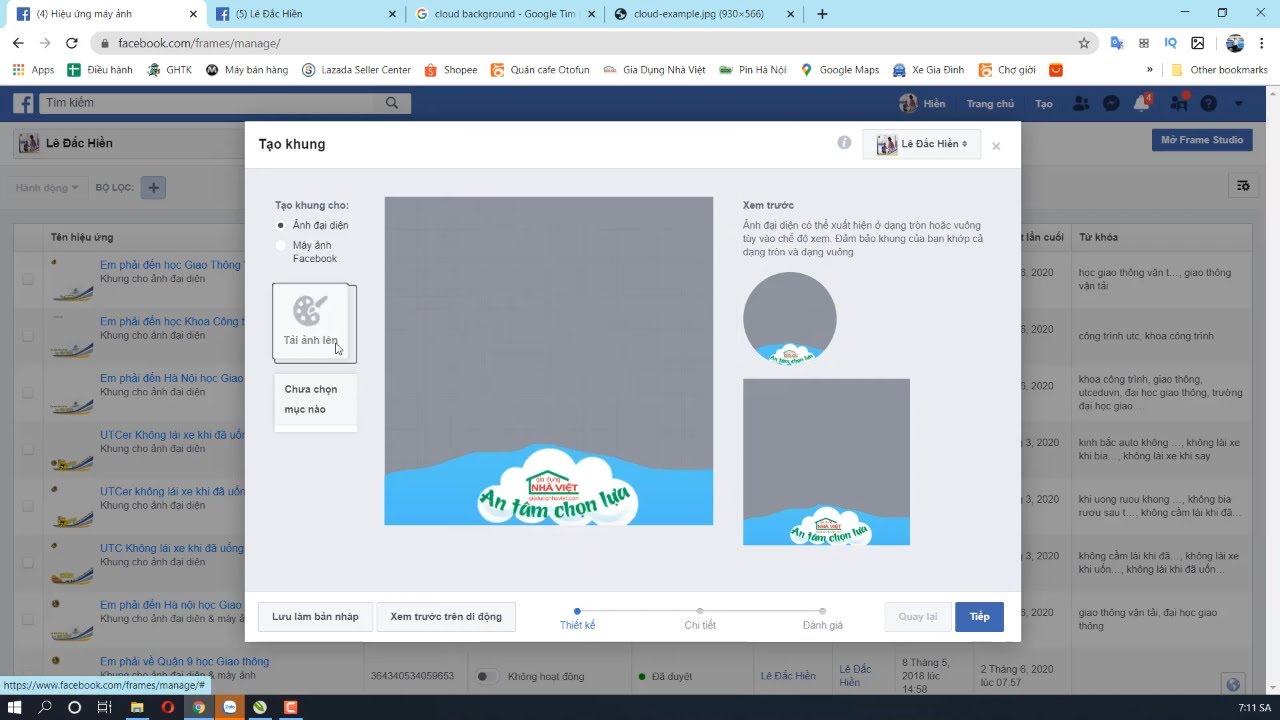This screenshot has width=1280, height=720.
Task: Open Messenger icon in navbar
Action: point(1110,103)
